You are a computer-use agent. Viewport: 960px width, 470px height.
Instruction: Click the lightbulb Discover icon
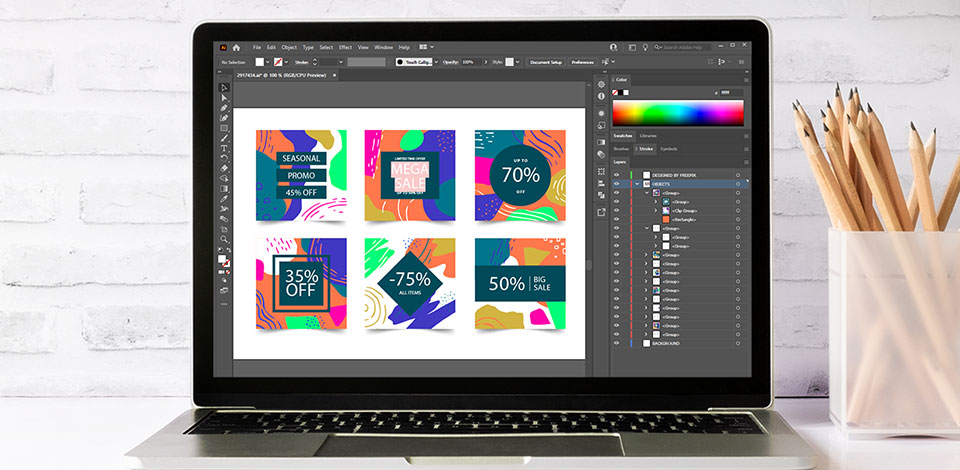point(645,47)
